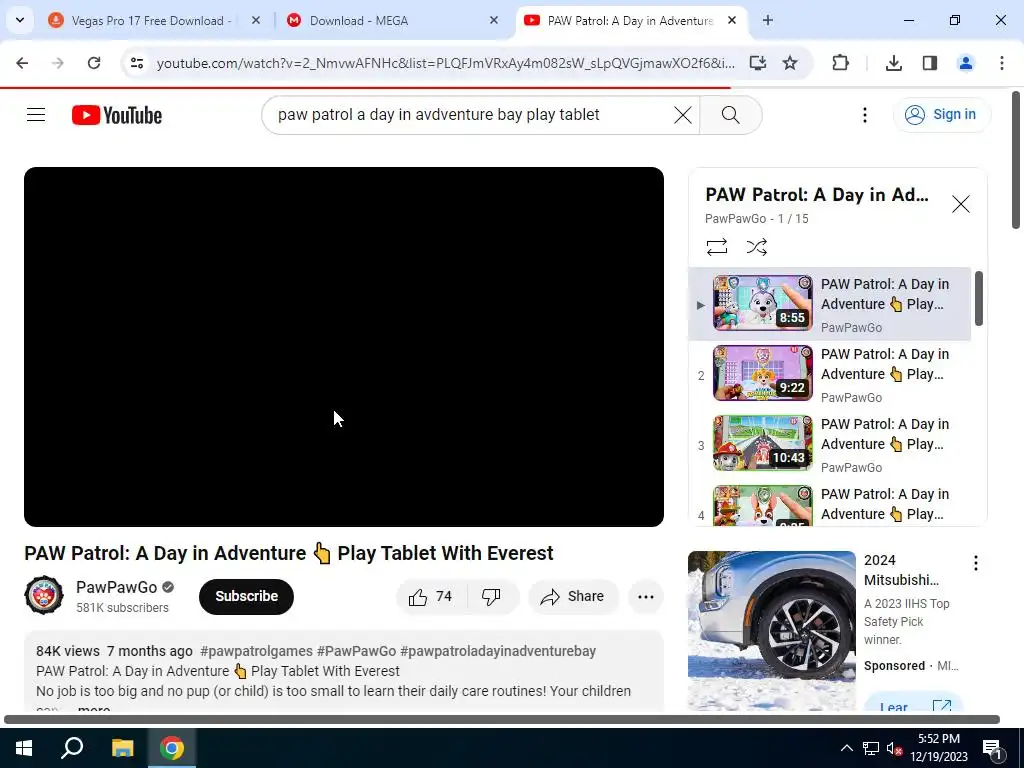Click Chrome icon in taskbar
This screenshot has width=1024, height=768.
tap(172, 748)
